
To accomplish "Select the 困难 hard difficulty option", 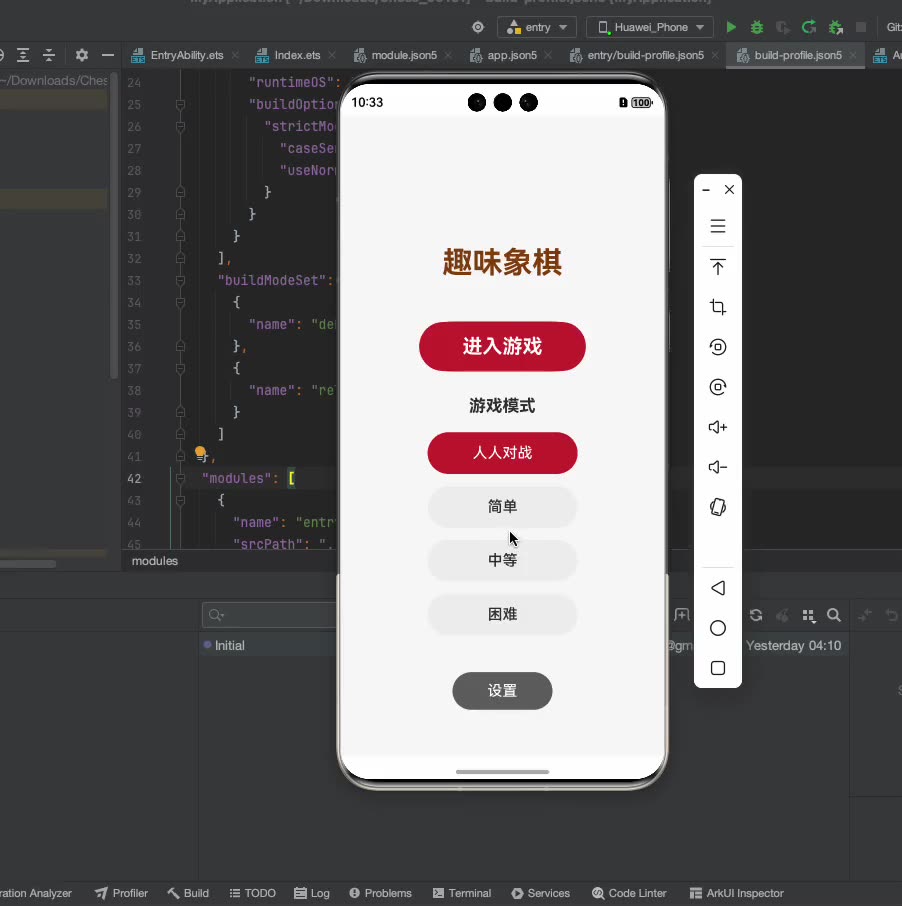I will click(x=502, y=614).
